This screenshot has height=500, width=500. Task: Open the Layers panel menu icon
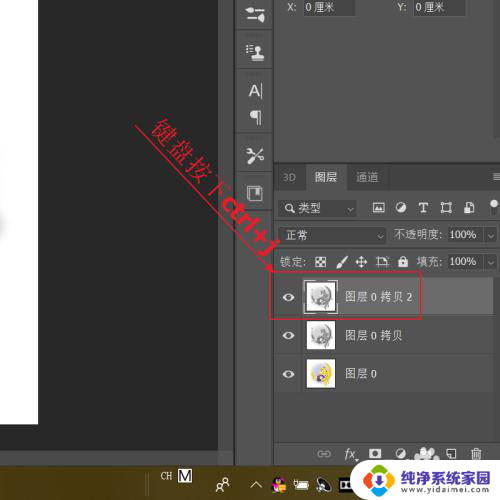[x=496, y=177]
